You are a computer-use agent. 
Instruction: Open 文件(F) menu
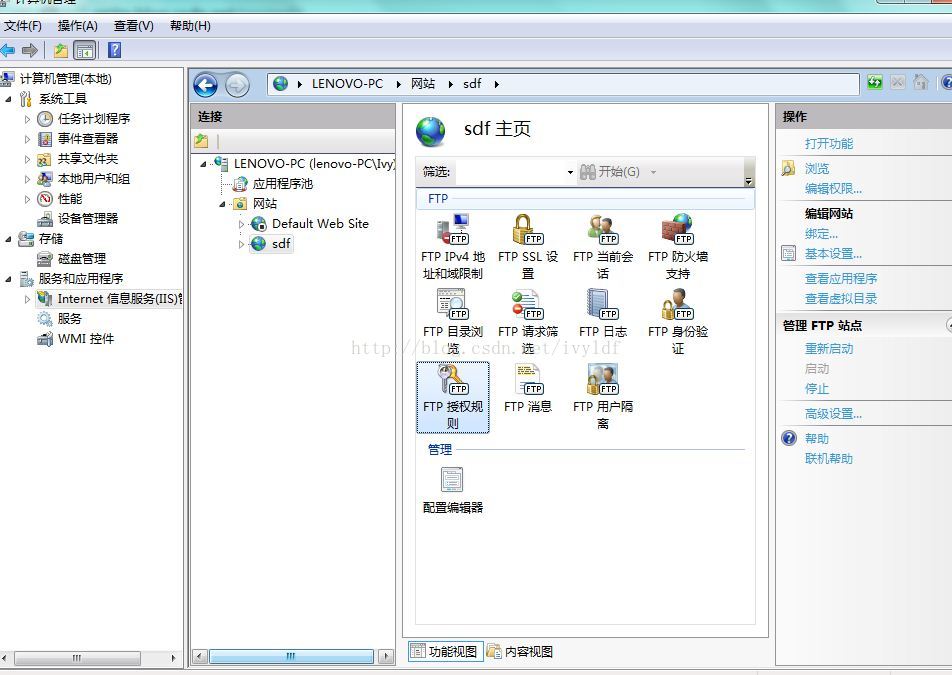click(x=23, y=25)
